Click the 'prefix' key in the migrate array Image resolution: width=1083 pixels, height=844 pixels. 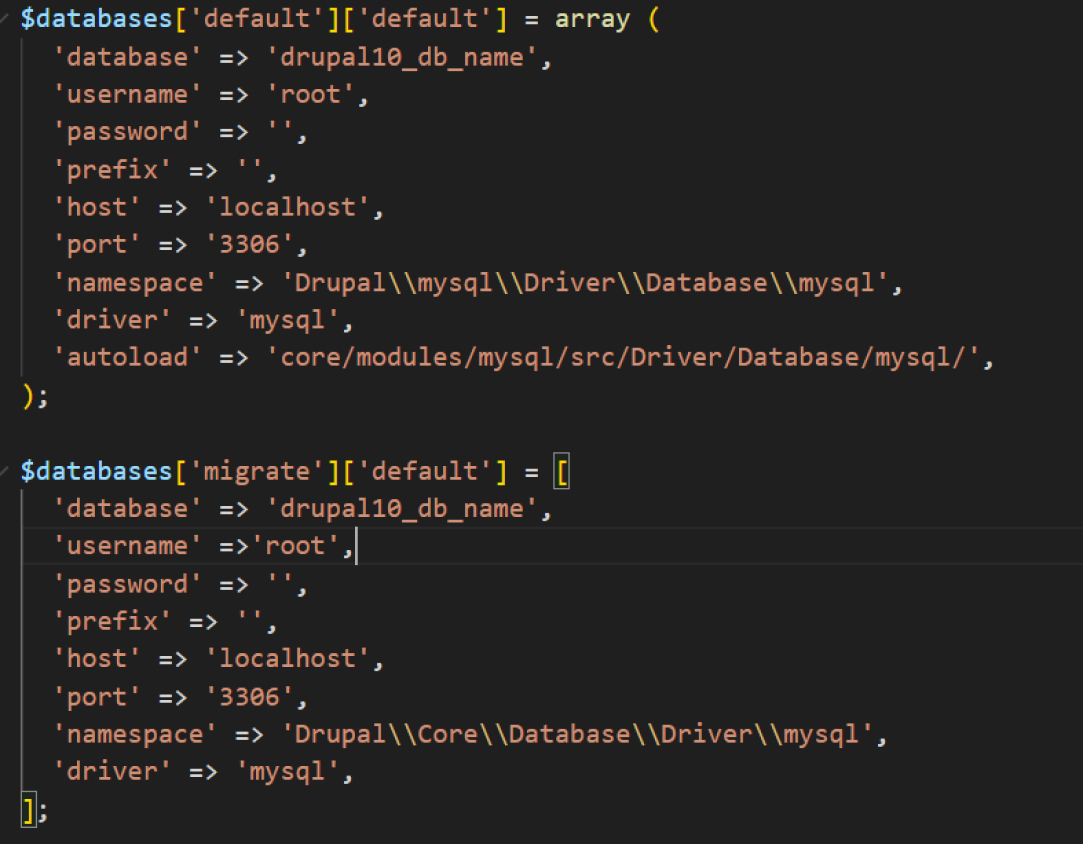[x=114, y=620]
